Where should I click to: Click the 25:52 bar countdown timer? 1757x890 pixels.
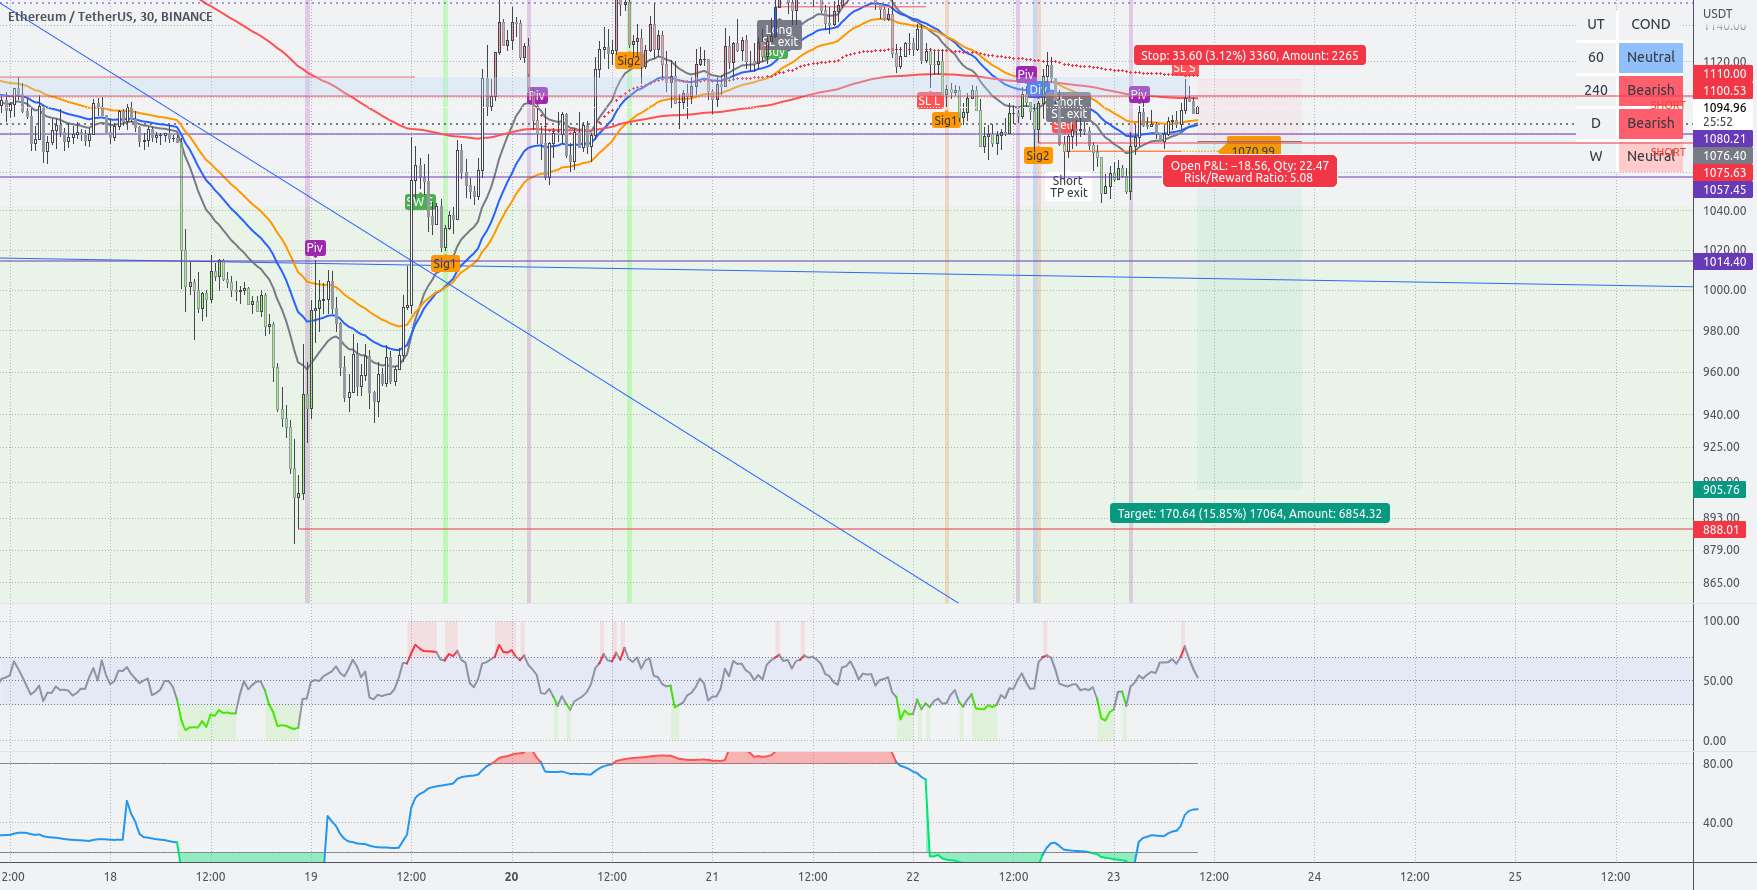tap(1718, 122)
